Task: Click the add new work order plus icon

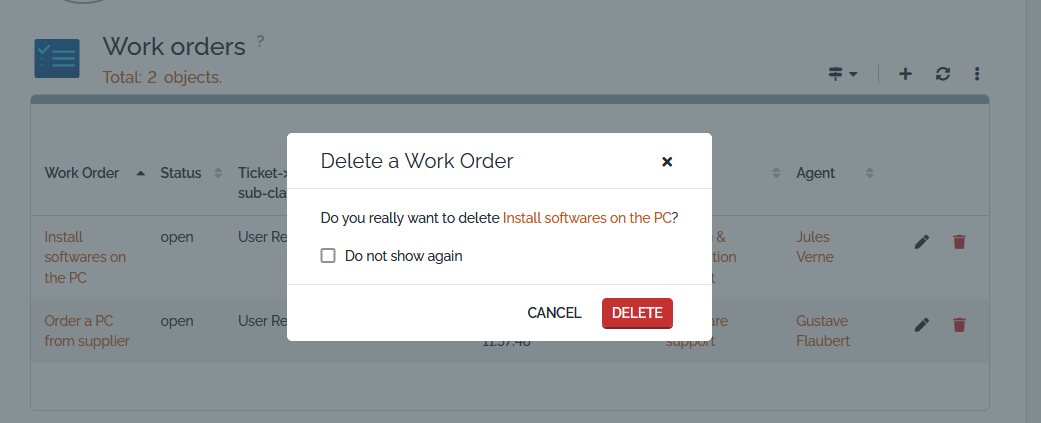Action: [905, 73]
